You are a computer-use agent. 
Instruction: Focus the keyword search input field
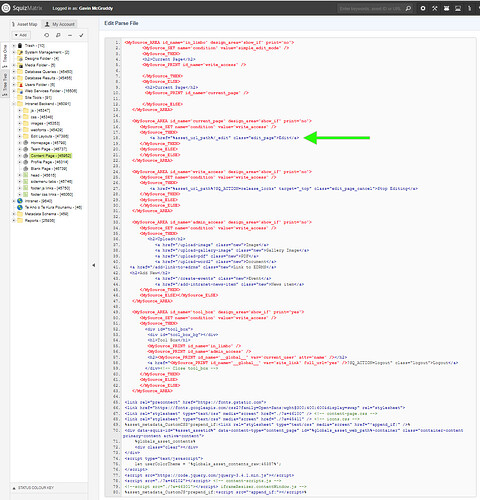[371, 8]
